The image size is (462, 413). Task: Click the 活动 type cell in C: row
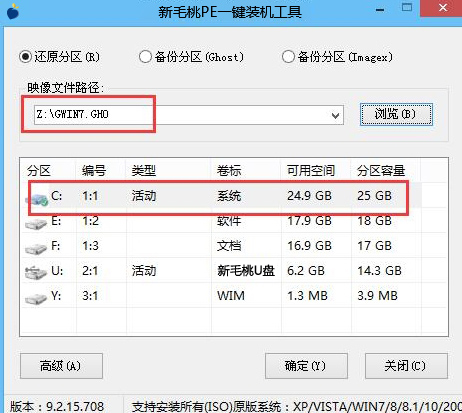[x=144, y=196]
